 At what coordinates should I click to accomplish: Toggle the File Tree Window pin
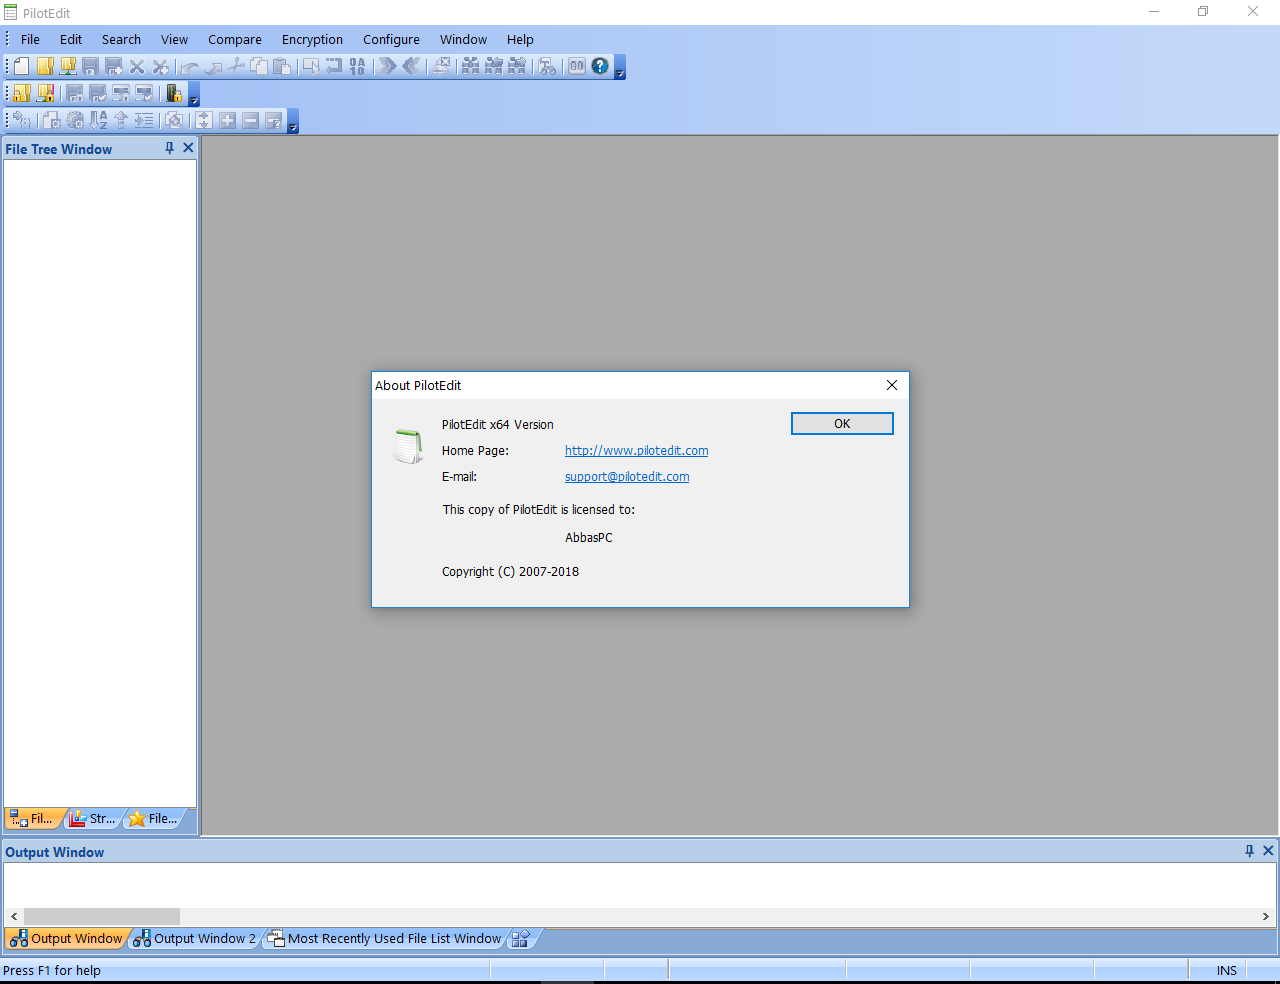point(169,148)
